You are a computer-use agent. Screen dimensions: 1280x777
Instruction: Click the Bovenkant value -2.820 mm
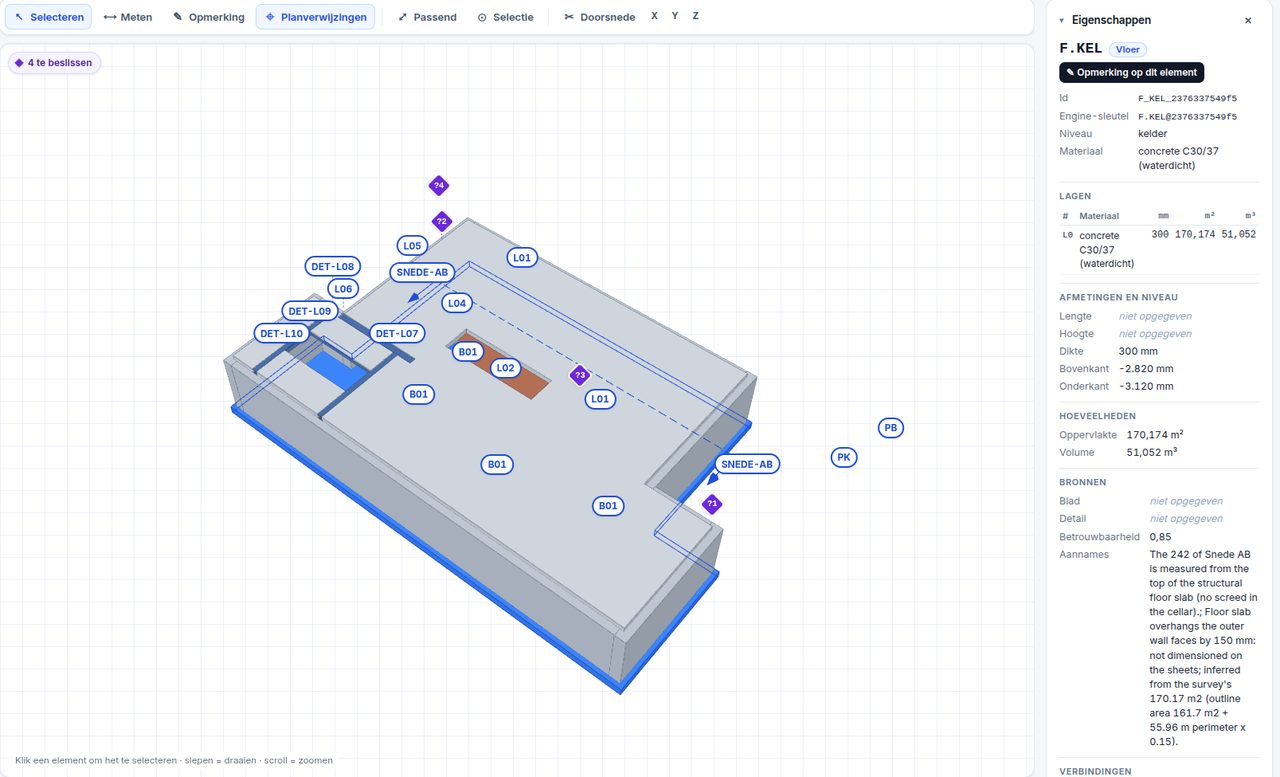tap(1146, 369)
